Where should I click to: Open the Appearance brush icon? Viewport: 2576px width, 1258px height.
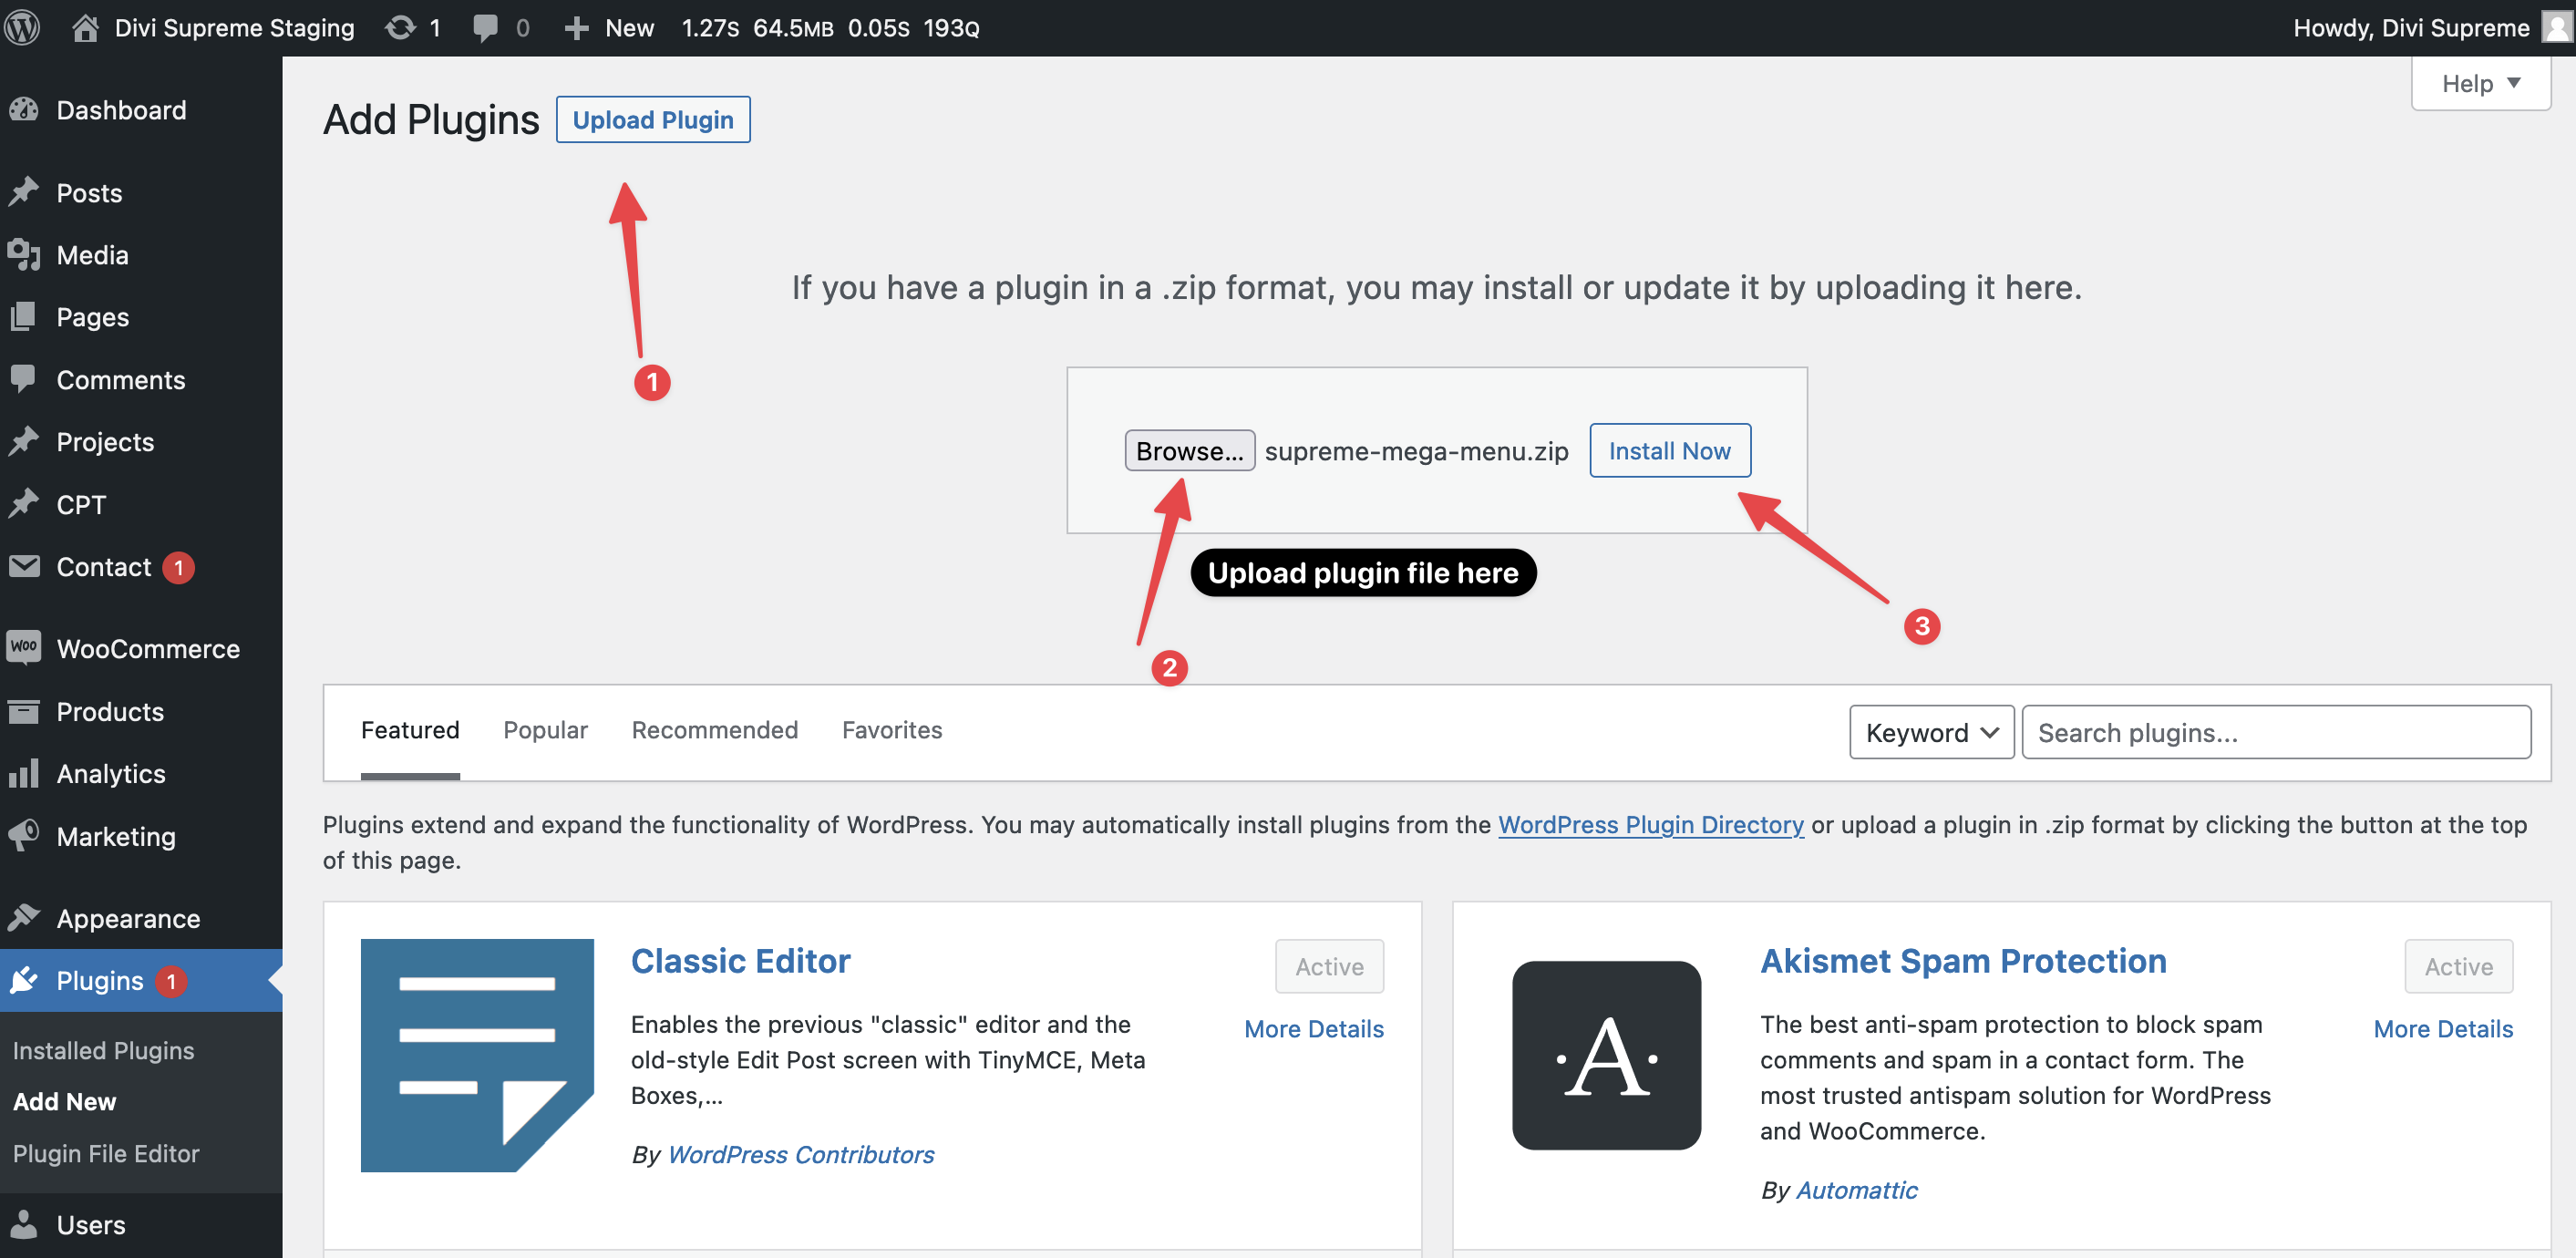pyautogui.click(x=24, y=917)
